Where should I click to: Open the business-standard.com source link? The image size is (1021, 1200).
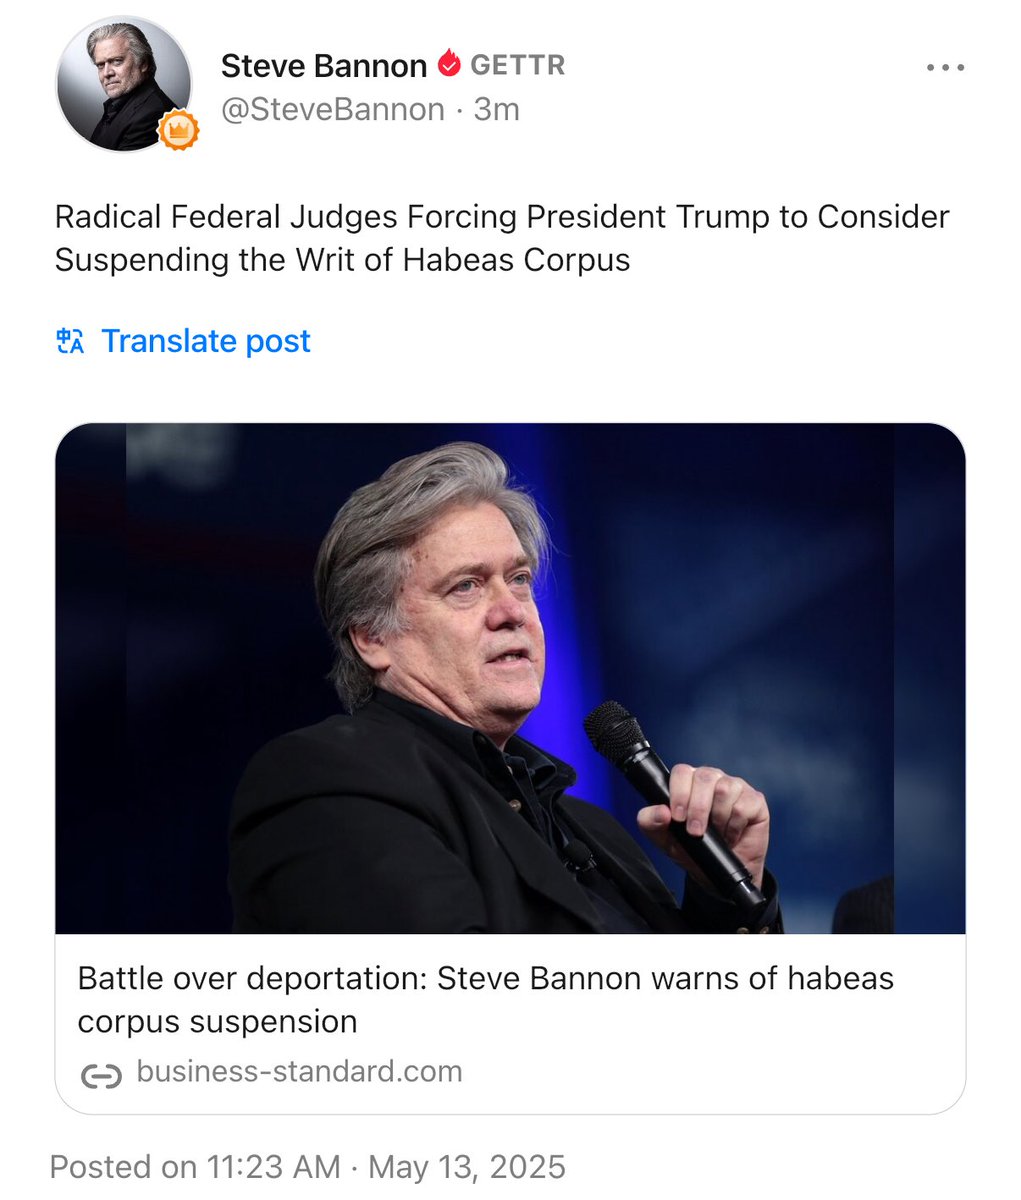300,1071
